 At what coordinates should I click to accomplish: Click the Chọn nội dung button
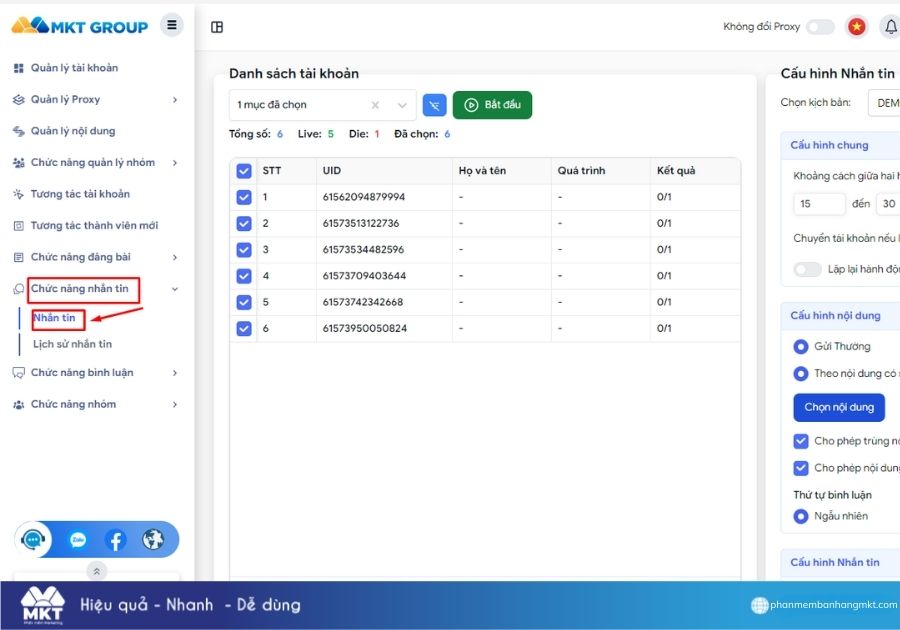(839, 407)
